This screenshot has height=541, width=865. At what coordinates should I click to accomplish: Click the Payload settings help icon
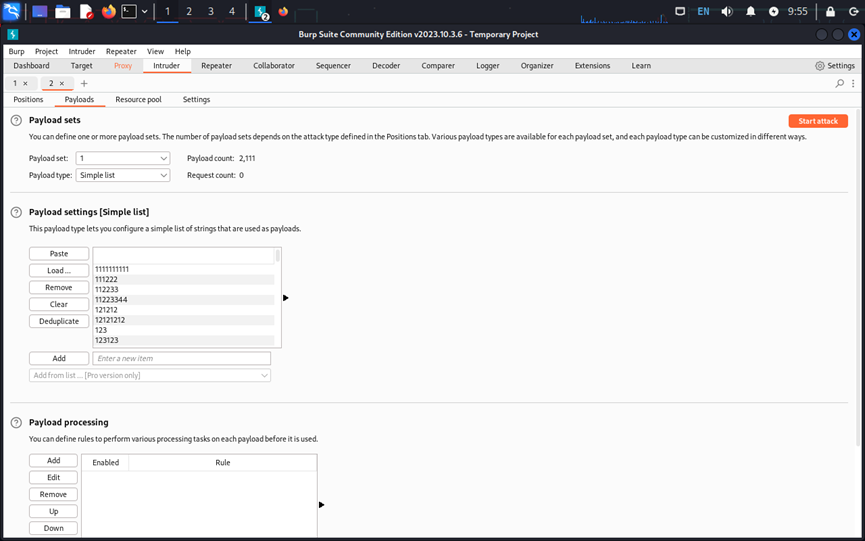(x=17, y=212)
